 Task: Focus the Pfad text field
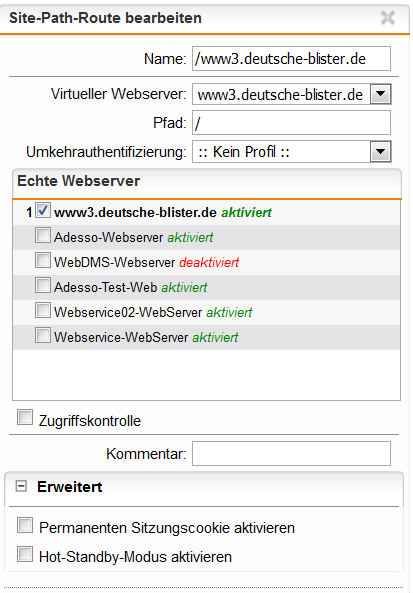[x=291, y=123]
